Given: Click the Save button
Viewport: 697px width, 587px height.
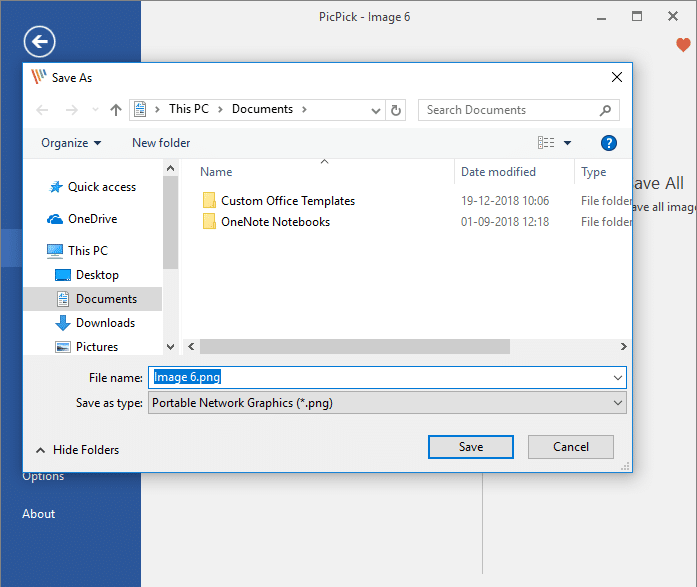Looking at the screenshot, I should (470, 447).
